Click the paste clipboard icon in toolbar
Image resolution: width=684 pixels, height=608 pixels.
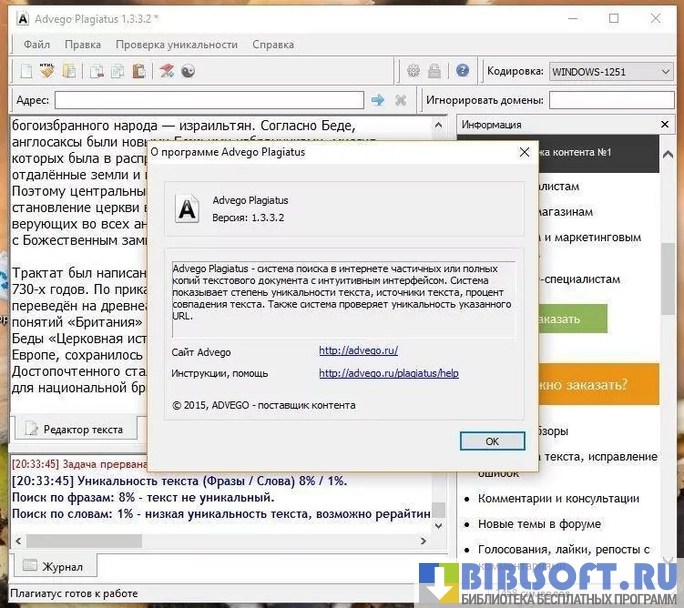(x=138, y=71)
